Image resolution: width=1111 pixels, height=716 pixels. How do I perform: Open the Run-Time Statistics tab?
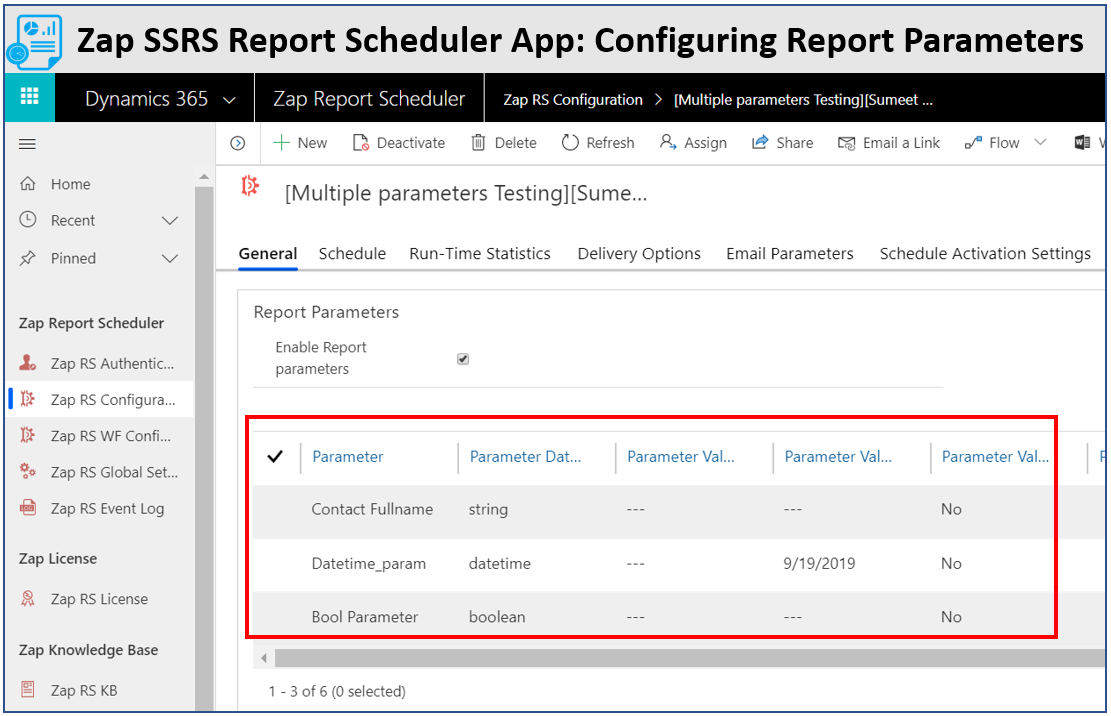[x=480, y=254]
